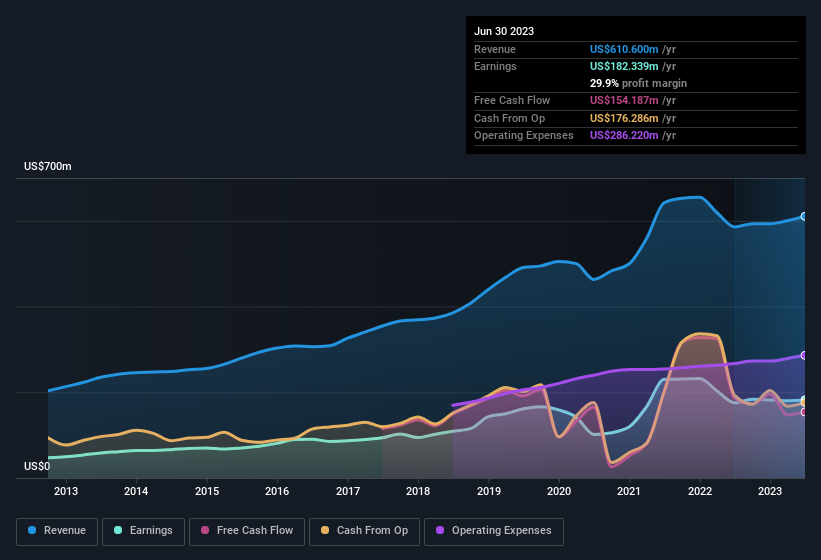
Task: Click the Free Cash Flow tooltip label
Action: click(x=512, y=100)
